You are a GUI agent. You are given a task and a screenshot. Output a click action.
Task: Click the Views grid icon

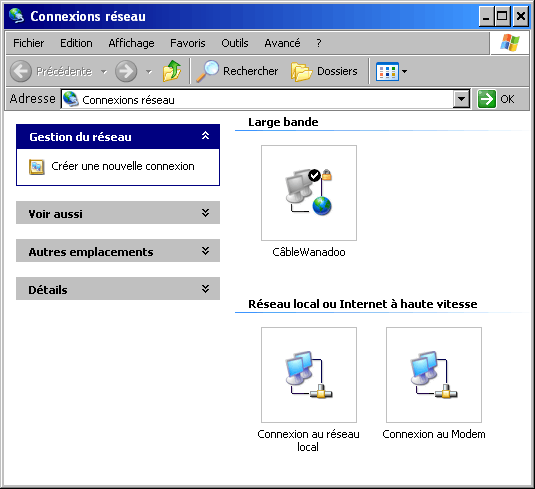[x=387, y=71]
